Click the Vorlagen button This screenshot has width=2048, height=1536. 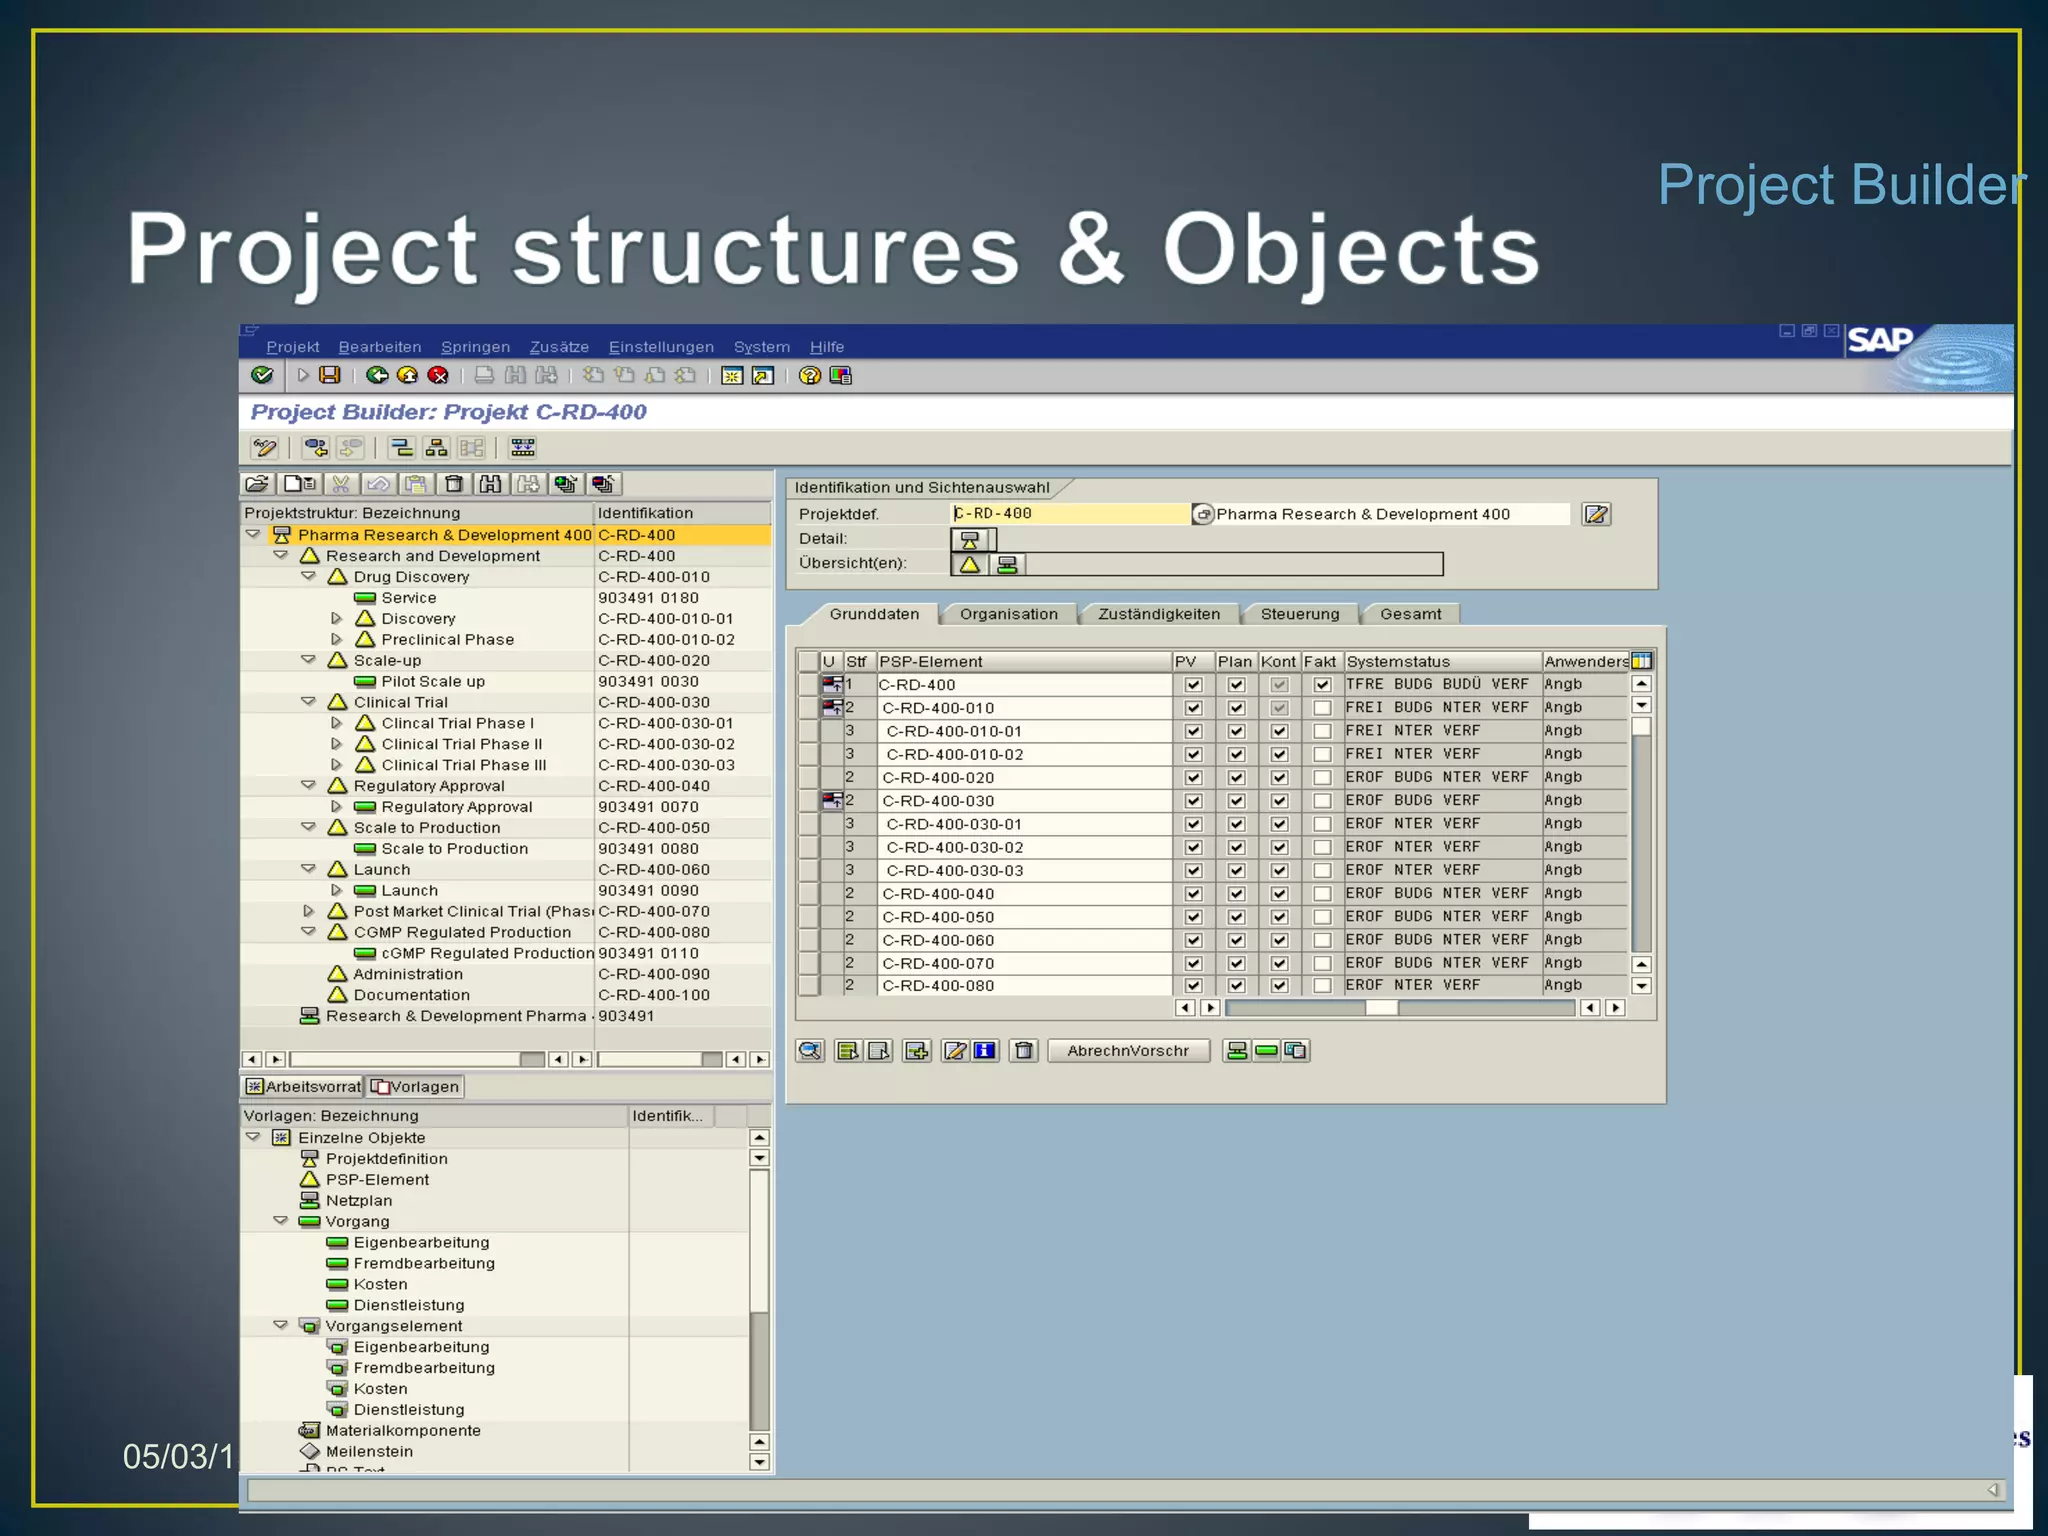415,1086
